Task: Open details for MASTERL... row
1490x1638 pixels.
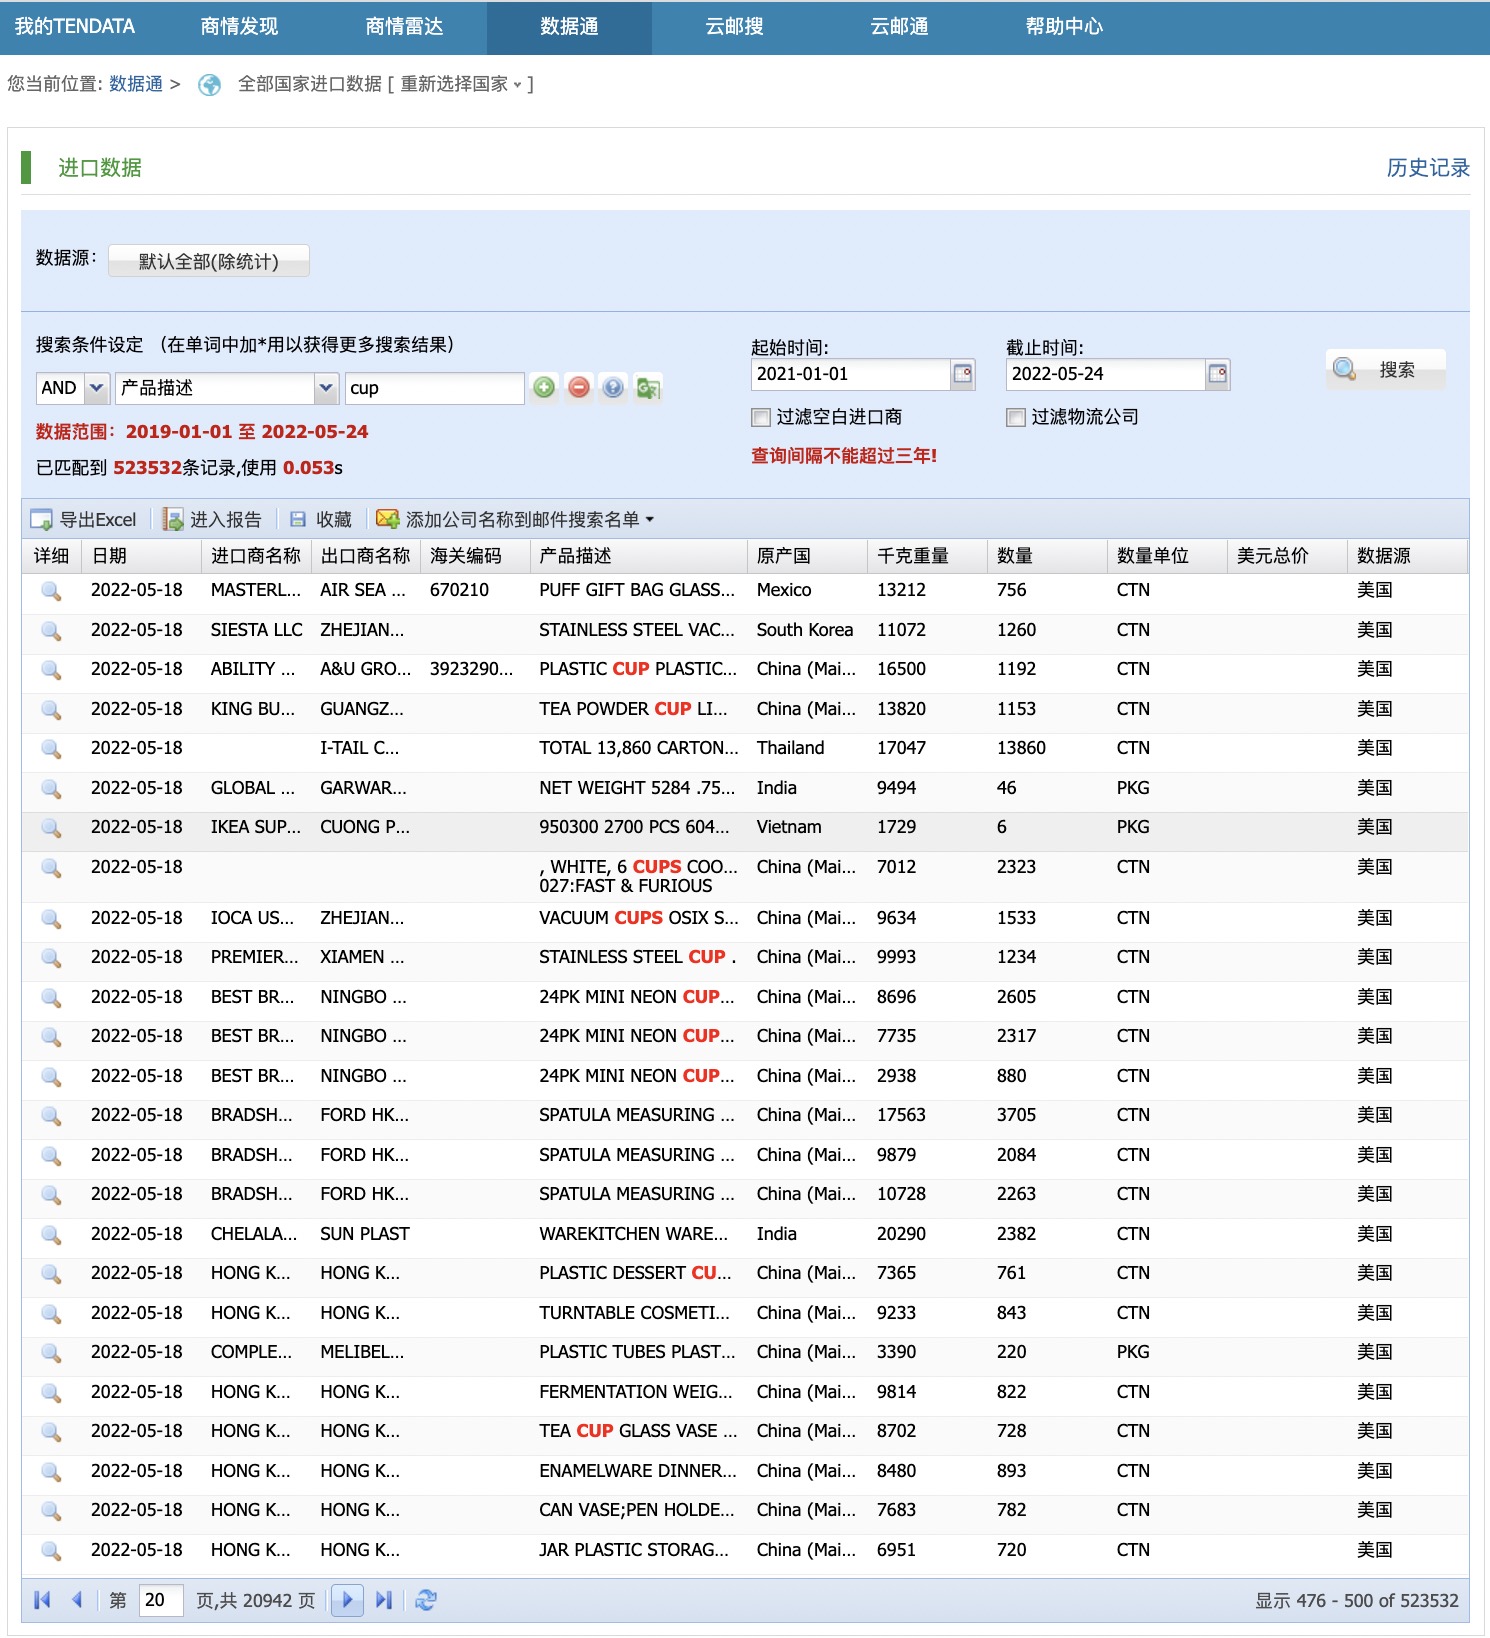Action: tap(51, 591)
